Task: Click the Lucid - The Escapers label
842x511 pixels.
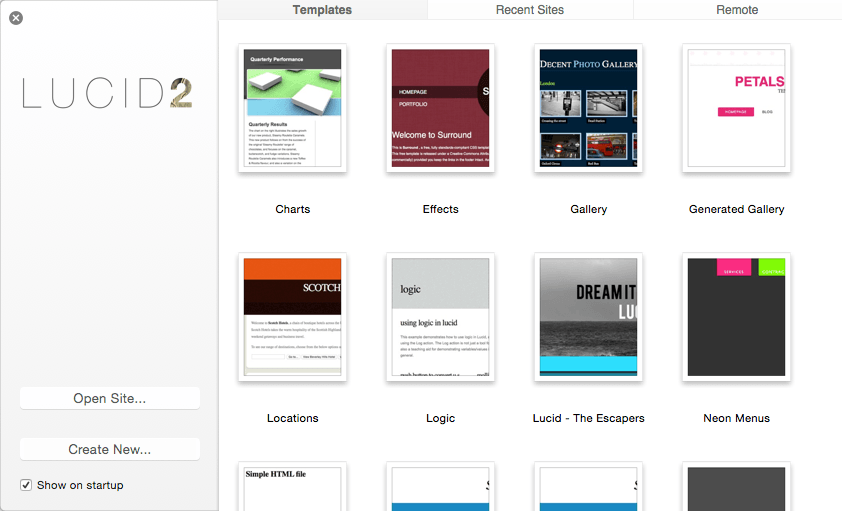Action: tap(589, 418)
